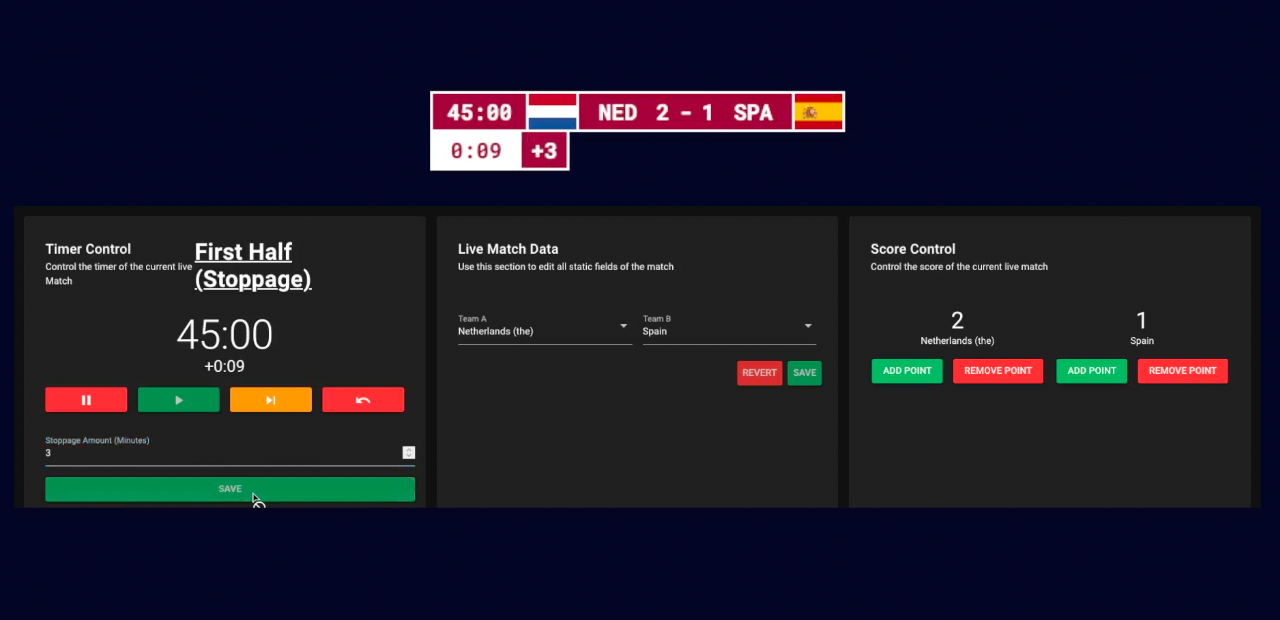Pause the match timer
This screenshot has height=620, width=1280.
click(x=86, y=400)
